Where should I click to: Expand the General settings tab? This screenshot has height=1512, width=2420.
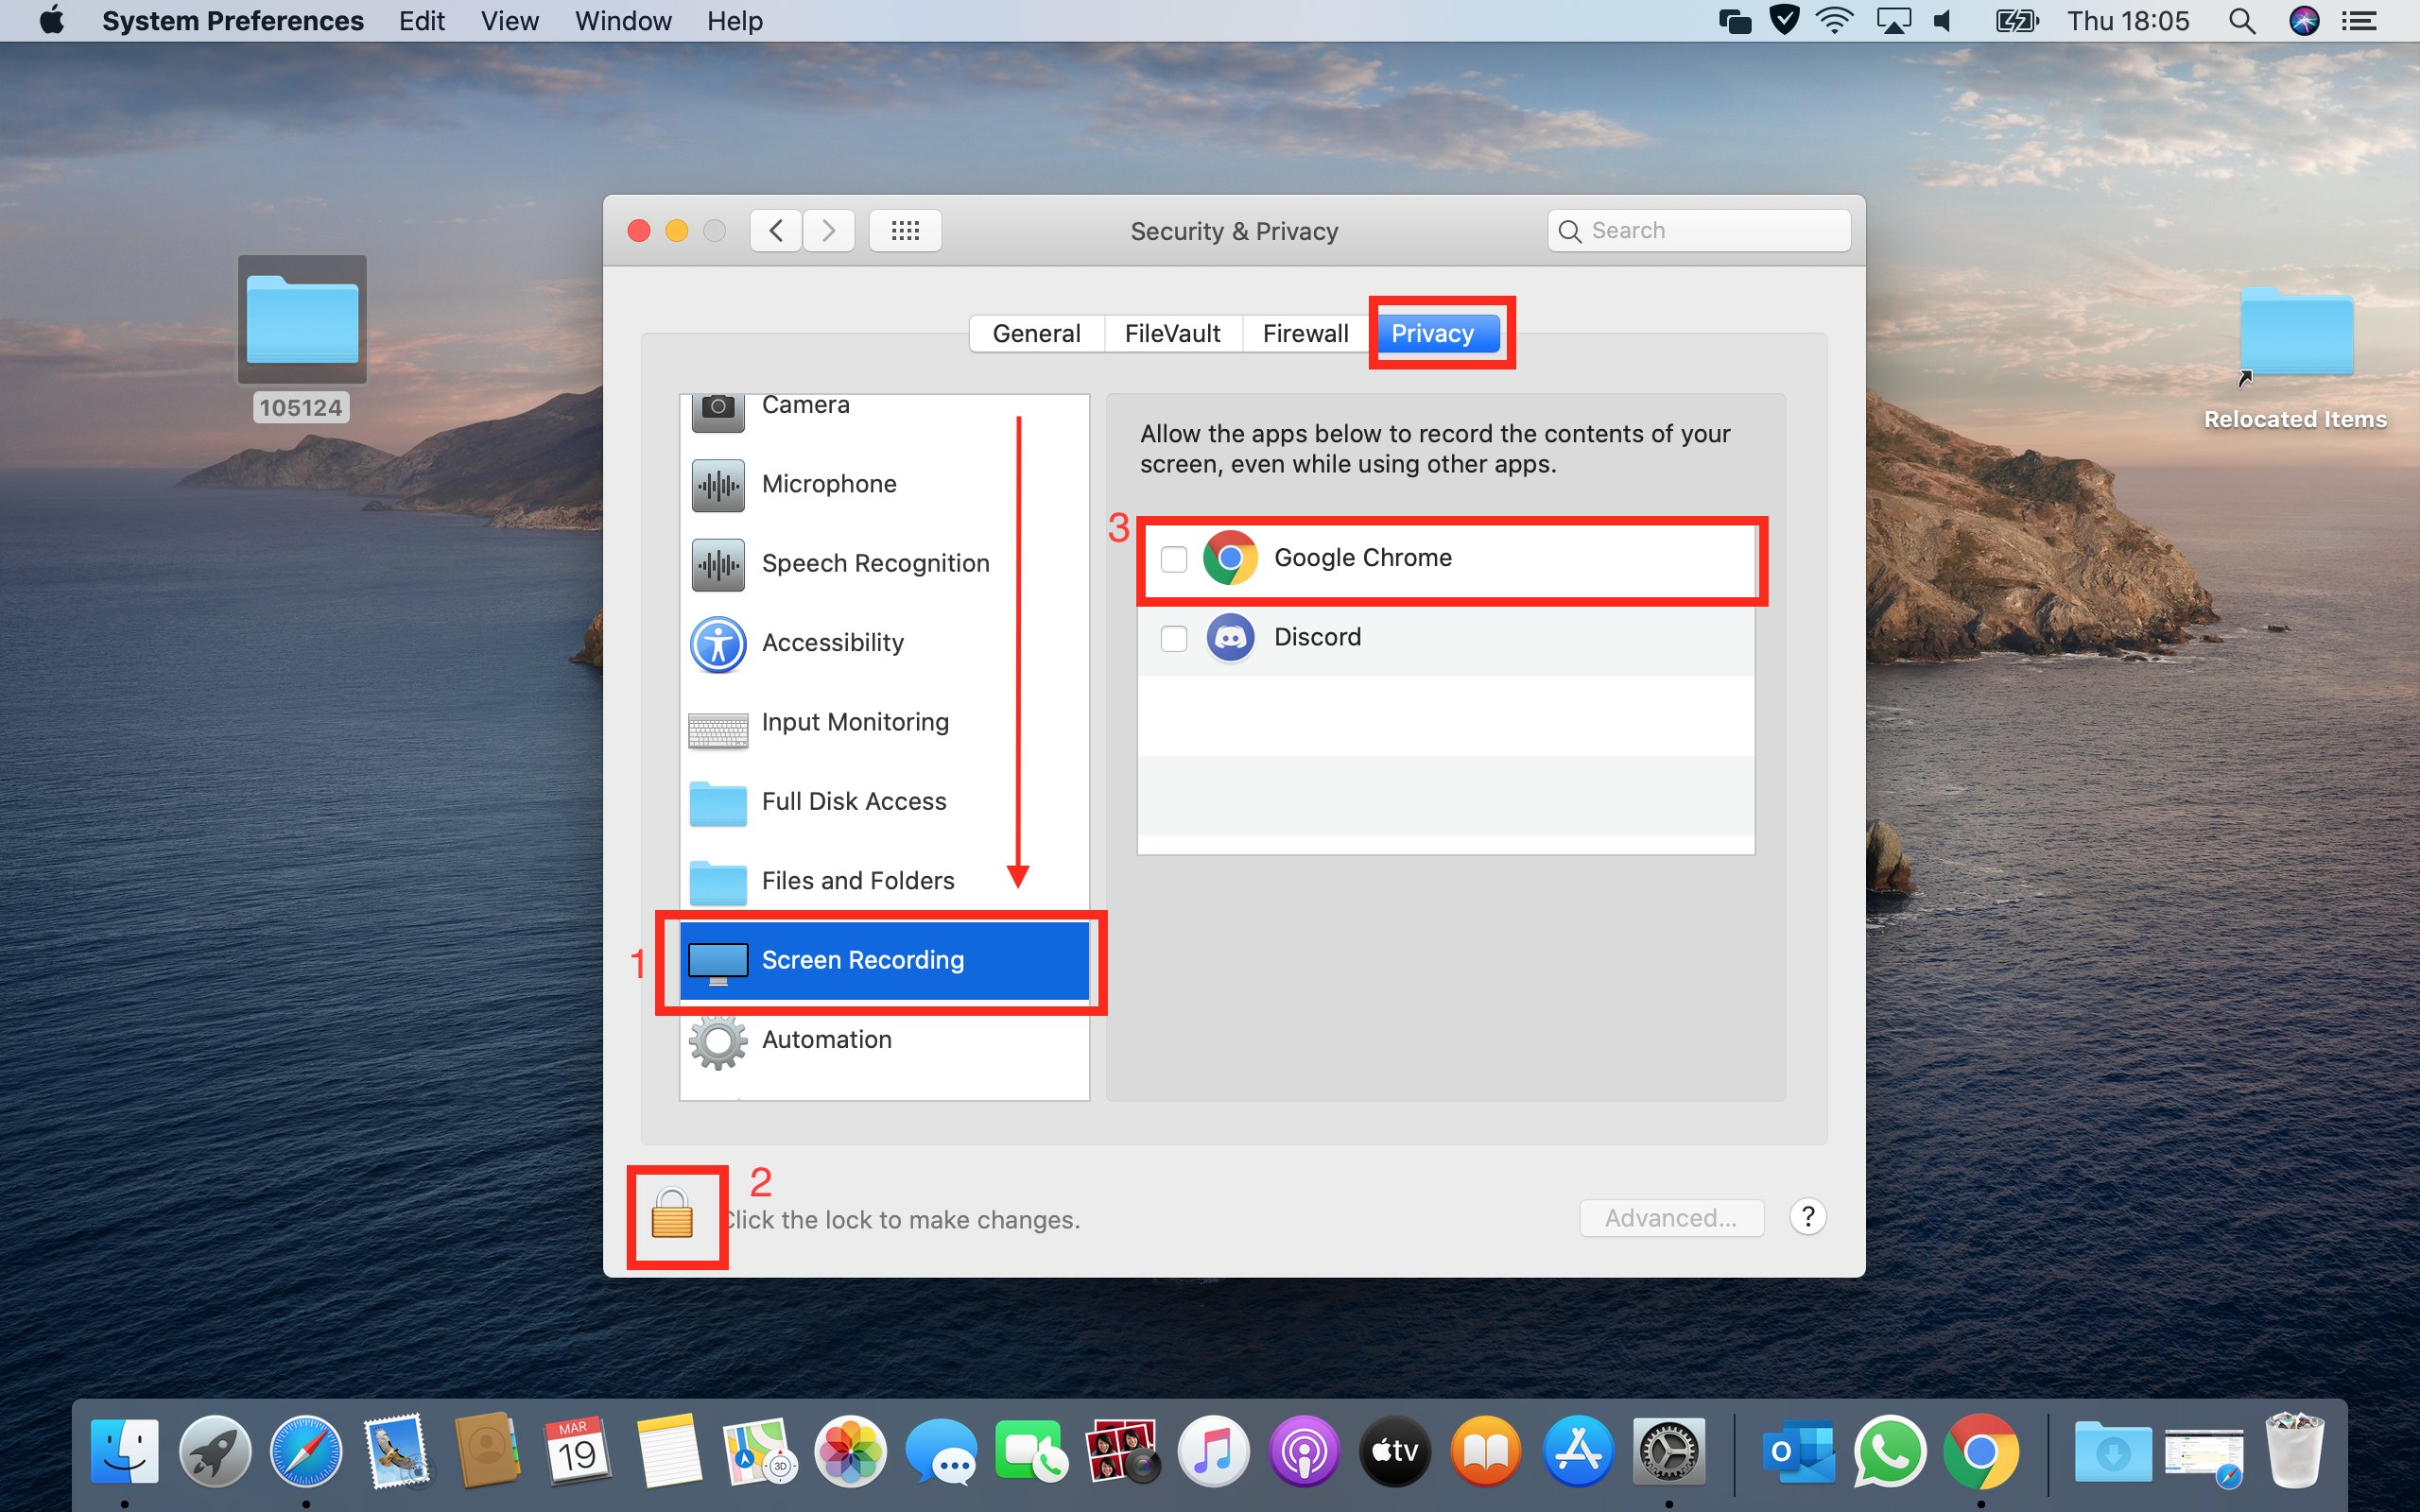[x=1035, y=333]
